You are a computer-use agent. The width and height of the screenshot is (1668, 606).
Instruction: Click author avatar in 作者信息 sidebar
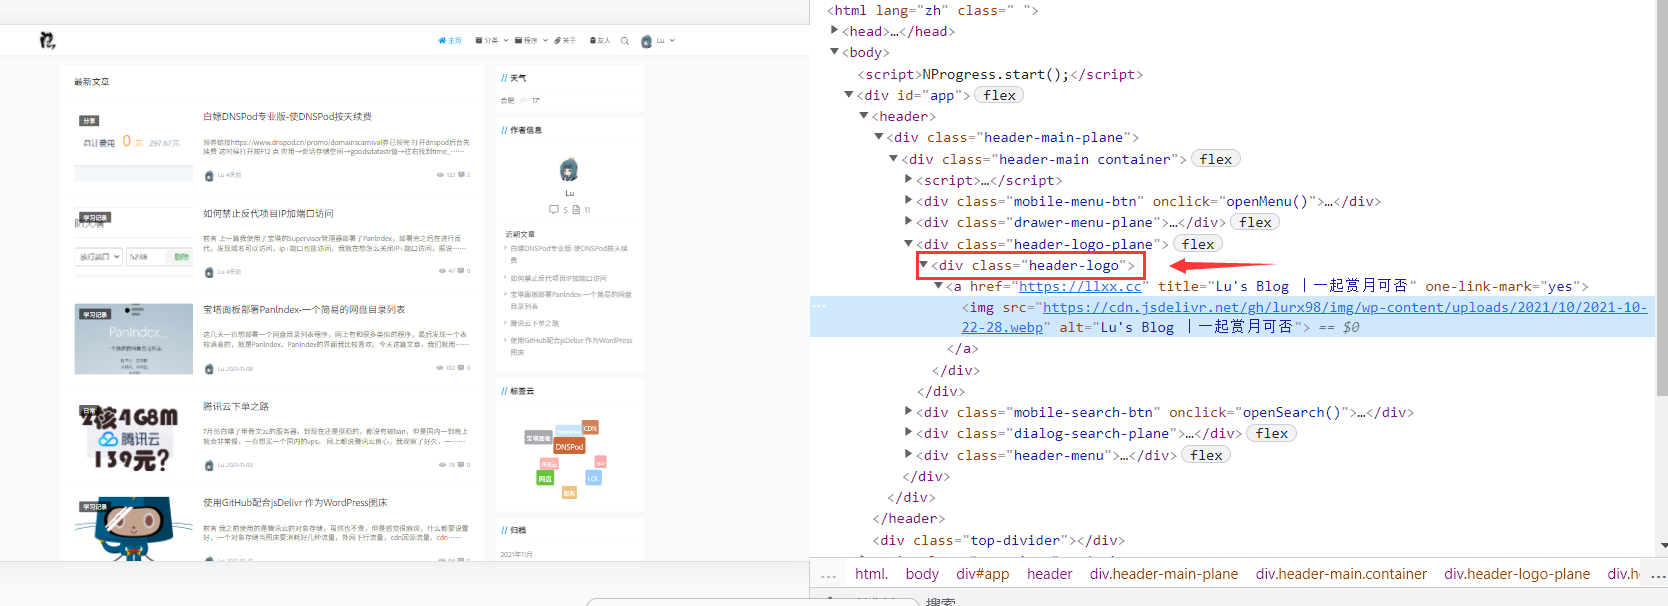(569, 169)
